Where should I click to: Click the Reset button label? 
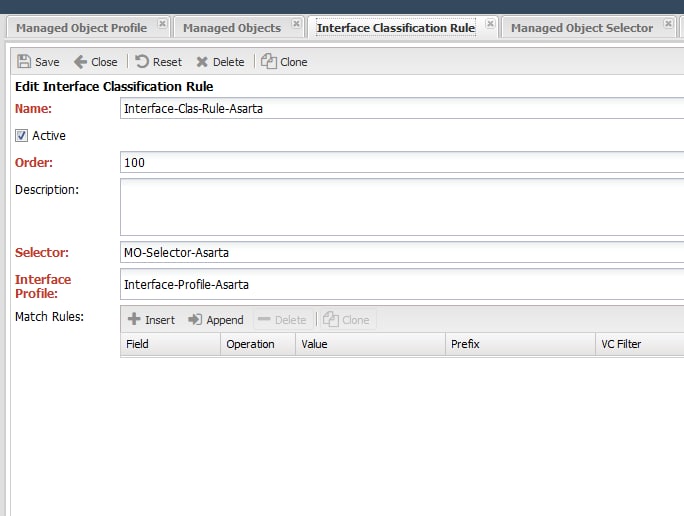(x=167, y=62)
